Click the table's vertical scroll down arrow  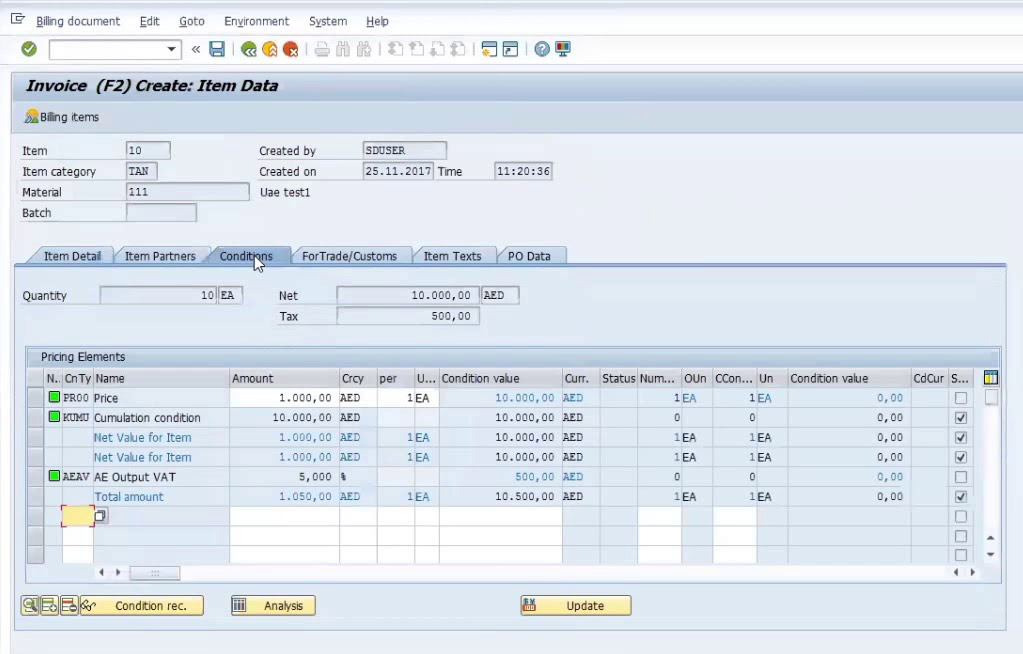point(990,555)
